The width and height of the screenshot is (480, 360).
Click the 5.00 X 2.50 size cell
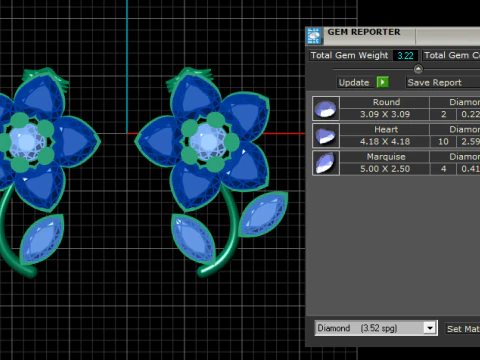385,169
